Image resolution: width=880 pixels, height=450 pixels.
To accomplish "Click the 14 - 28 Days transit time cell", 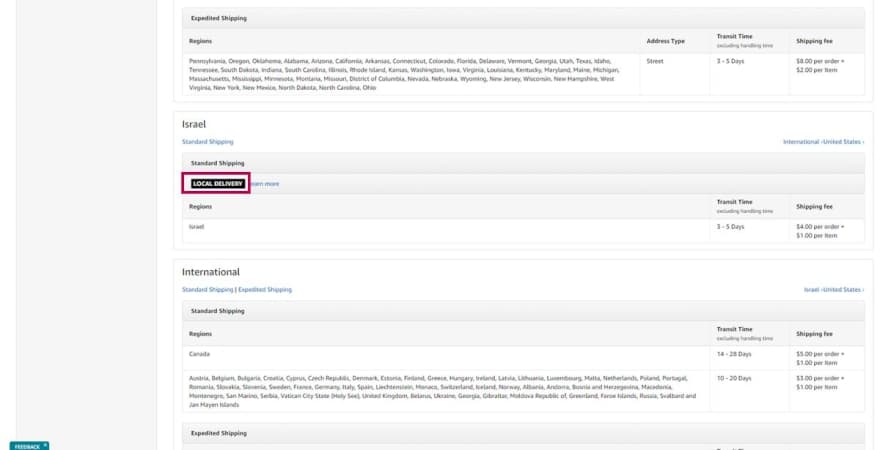I will [733, 354].
